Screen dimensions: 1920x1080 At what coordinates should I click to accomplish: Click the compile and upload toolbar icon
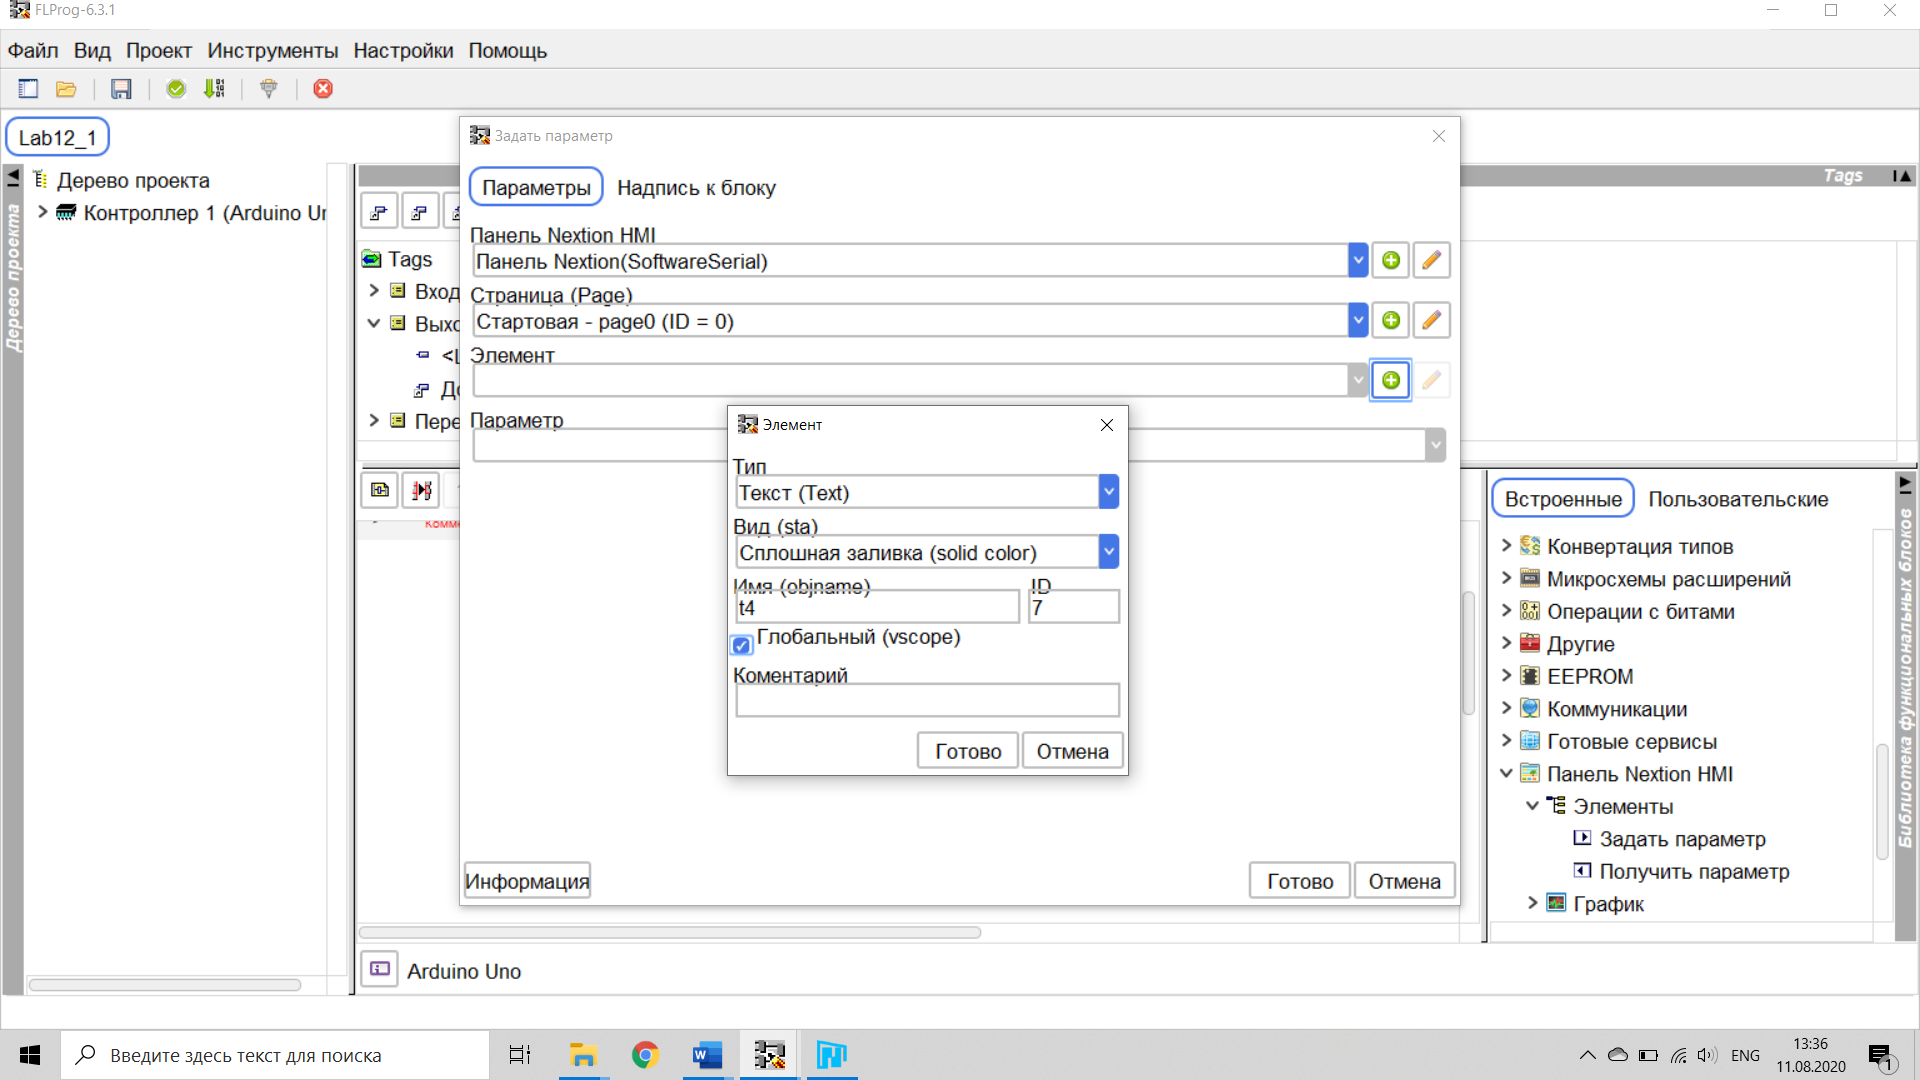[214, 89]
